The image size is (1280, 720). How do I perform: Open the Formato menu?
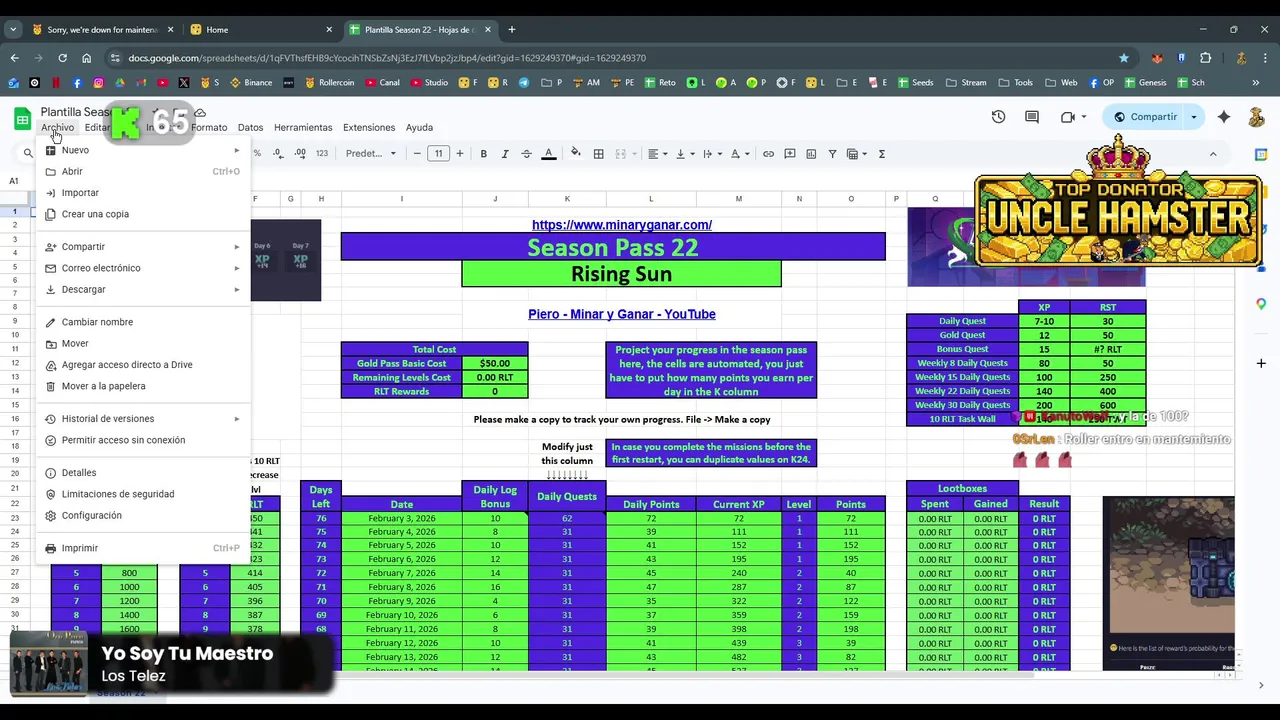pos(209,127)
